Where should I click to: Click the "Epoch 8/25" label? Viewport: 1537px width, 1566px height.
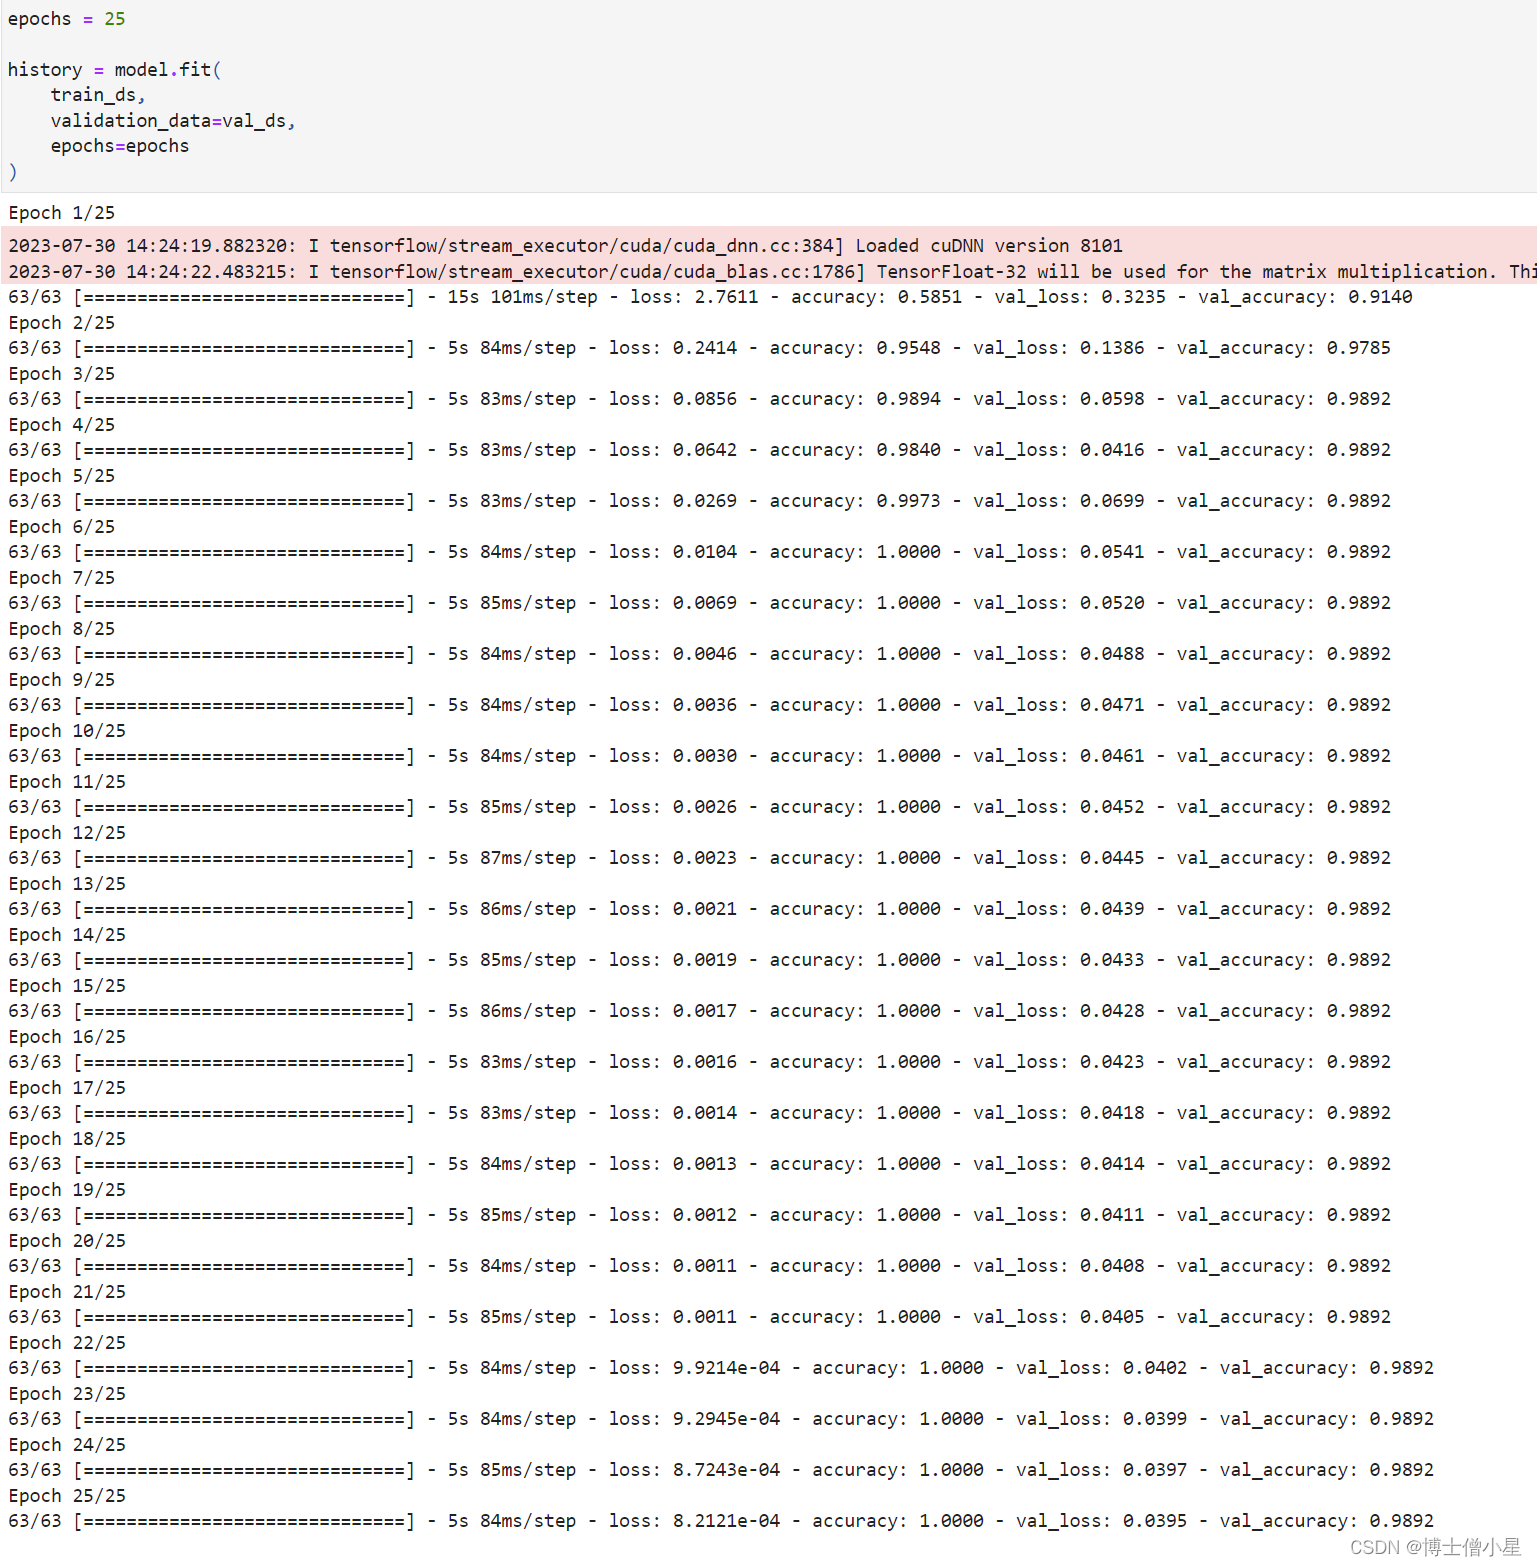point(62,629)
